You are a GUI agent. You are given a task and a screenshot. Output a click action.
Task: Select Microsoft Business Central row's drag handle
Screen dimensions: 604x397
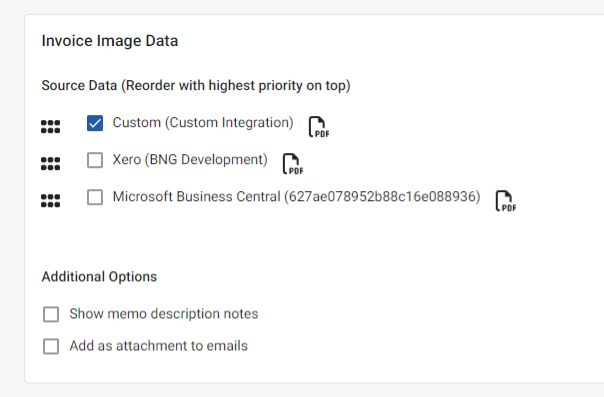pyautogui.click(x=50, y=200)
